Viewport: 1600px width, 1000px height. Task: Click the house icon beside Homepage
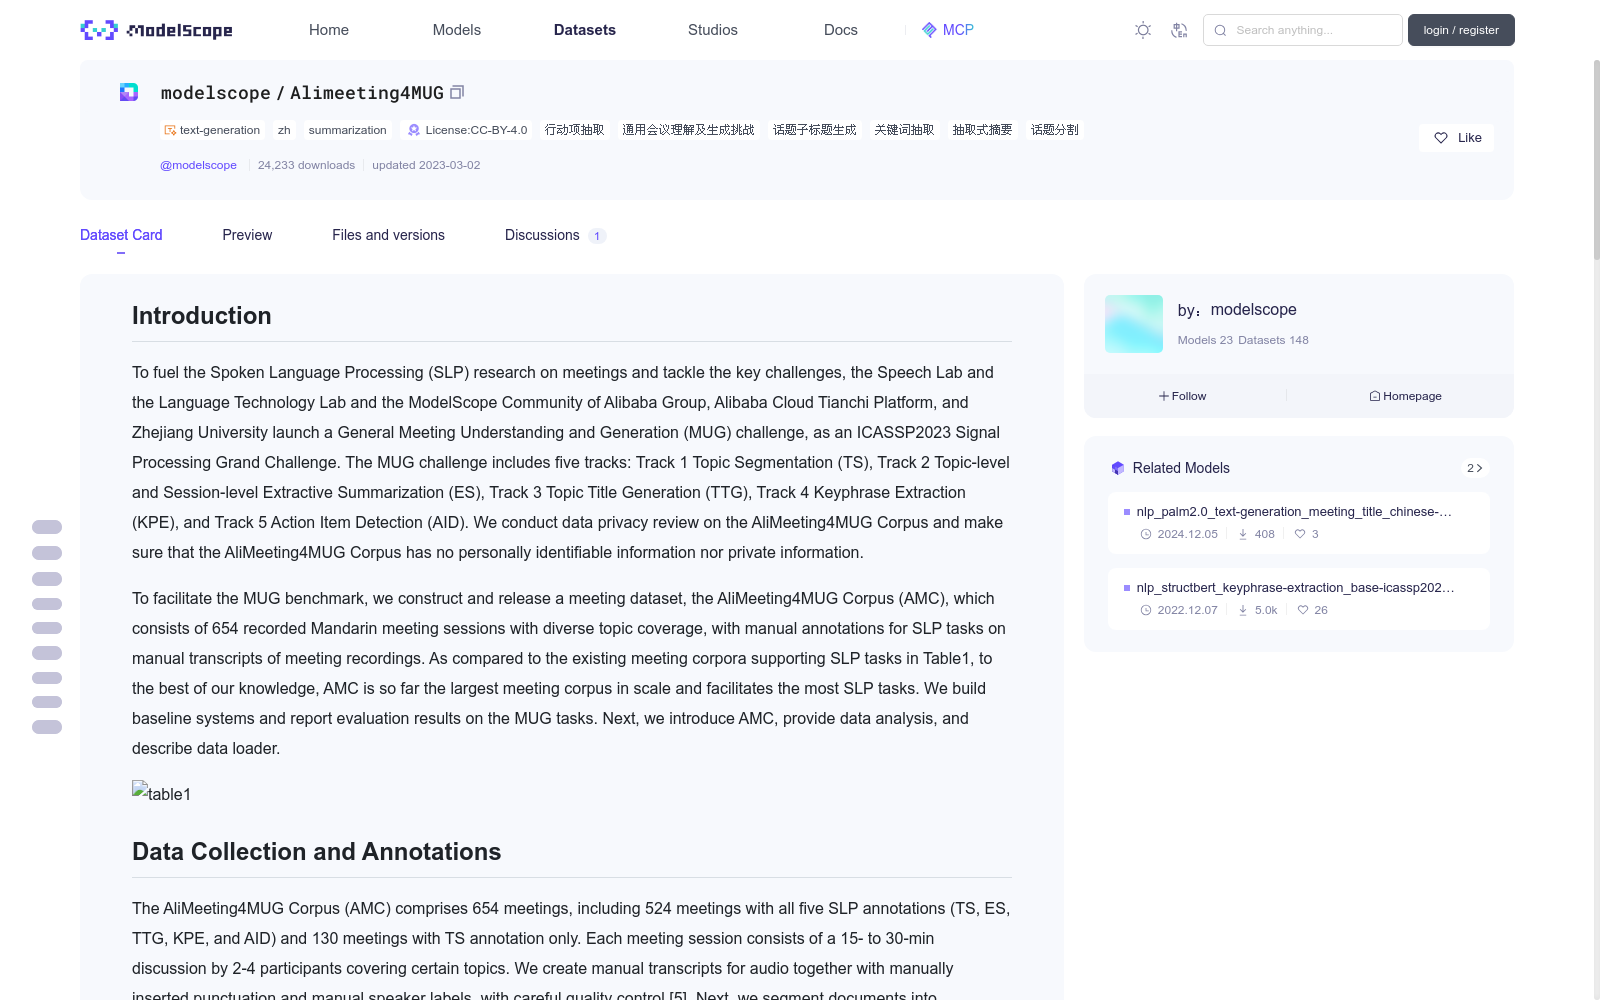click(x=1375, y=396)
